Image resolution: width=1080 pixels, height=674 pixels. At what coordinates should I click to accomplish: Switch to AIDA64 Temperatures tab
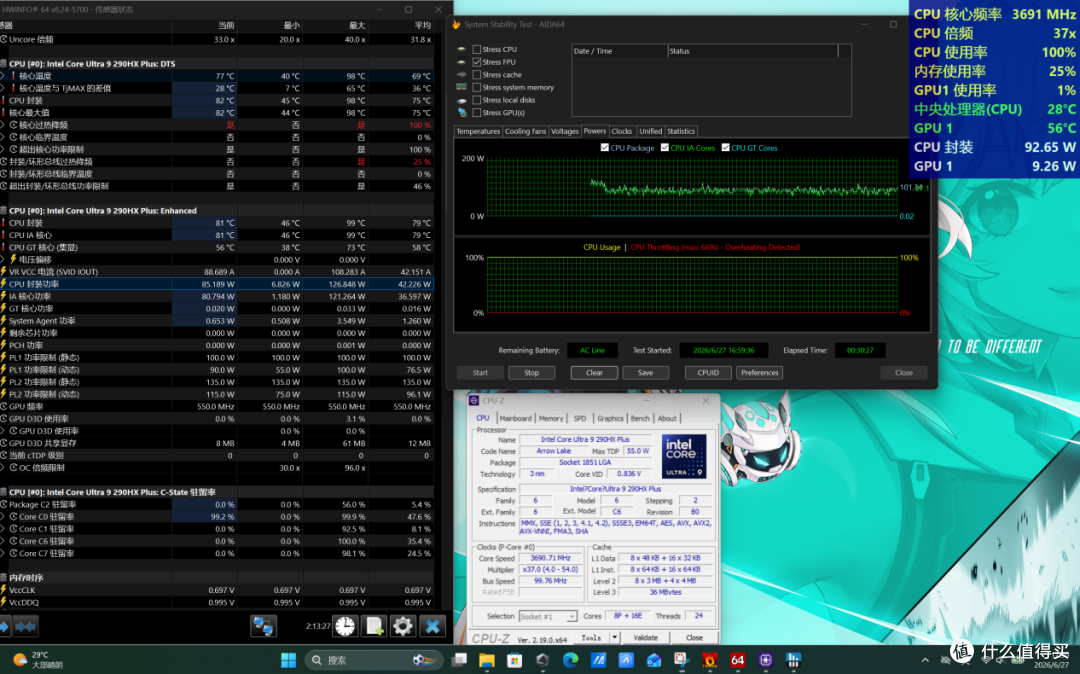click(x=478, y=131)
